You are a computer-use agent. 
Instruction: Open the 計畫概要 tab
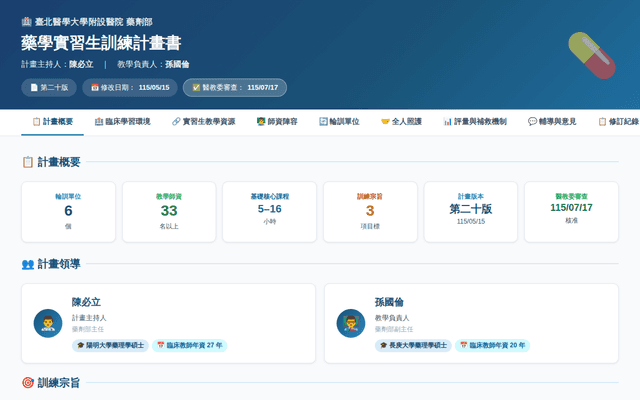click(x=53, y=122)
